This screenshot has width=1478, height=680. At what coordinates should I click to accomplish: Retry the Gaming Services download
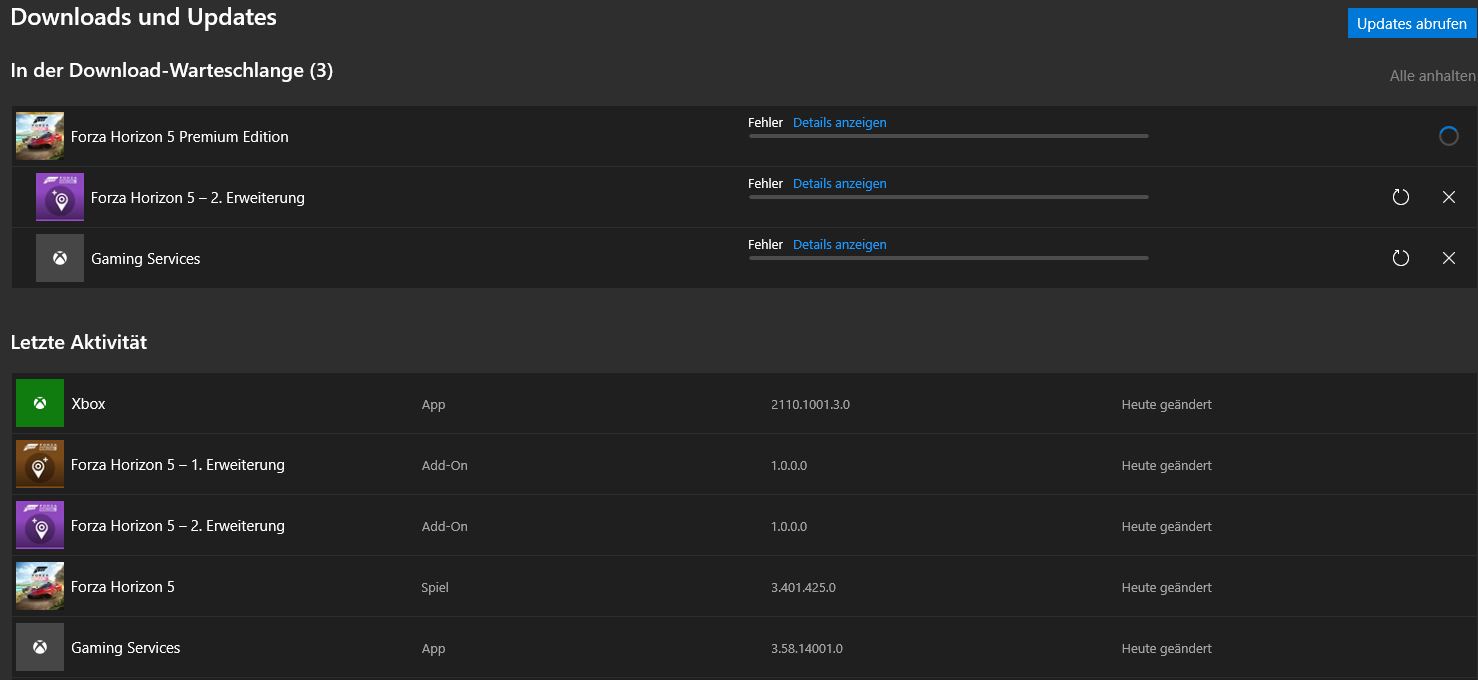coord(1400,257)
